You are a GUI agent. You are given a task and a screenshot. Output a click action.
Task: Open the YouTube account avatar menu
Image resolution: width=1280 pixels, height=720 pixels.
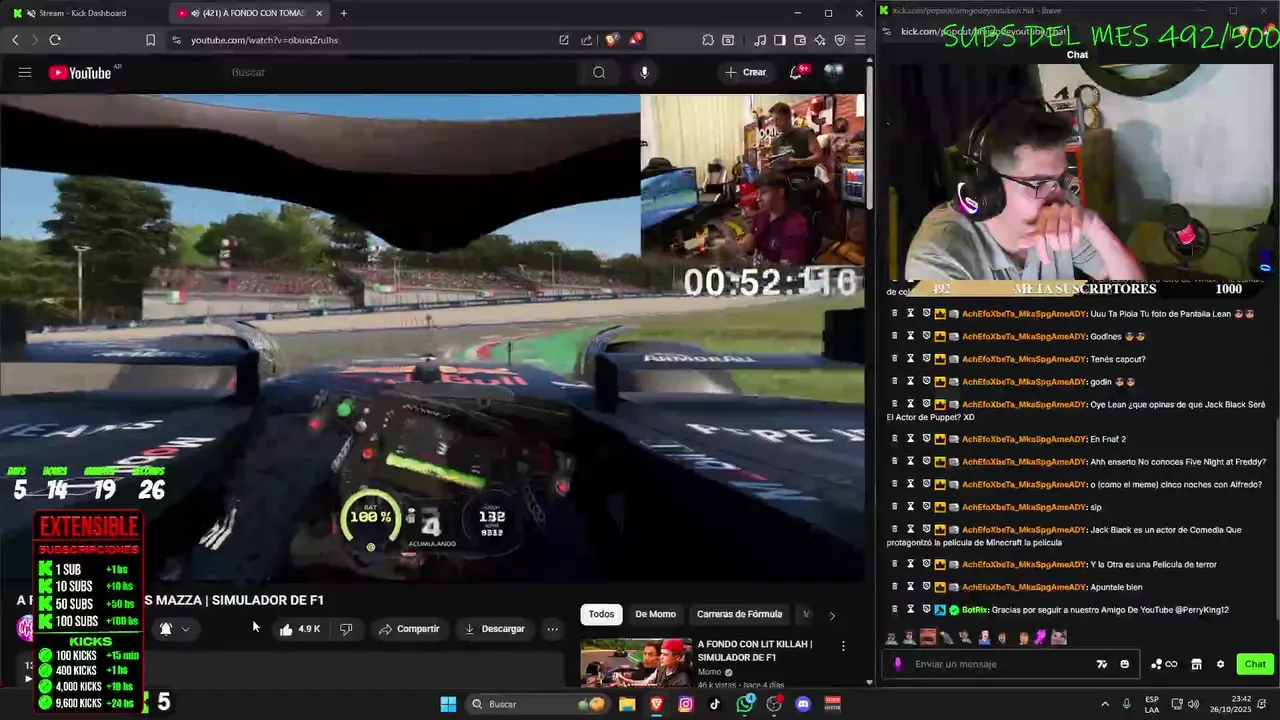click(834, 72)
